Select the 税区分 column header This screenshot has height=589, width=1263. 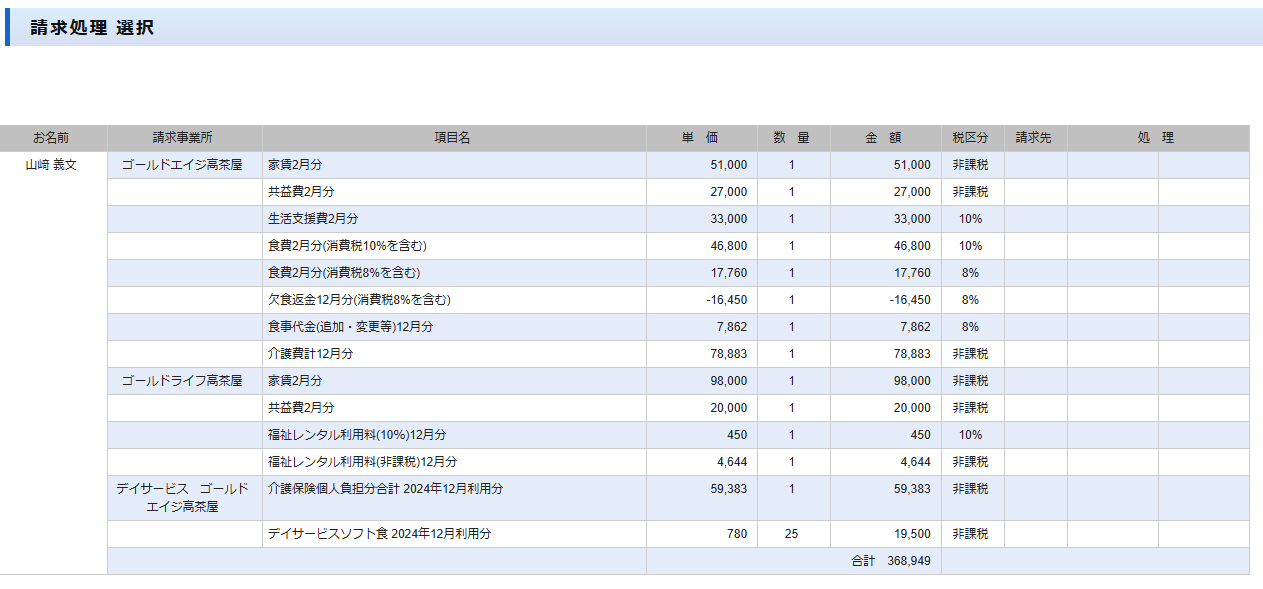click(970, 138)
